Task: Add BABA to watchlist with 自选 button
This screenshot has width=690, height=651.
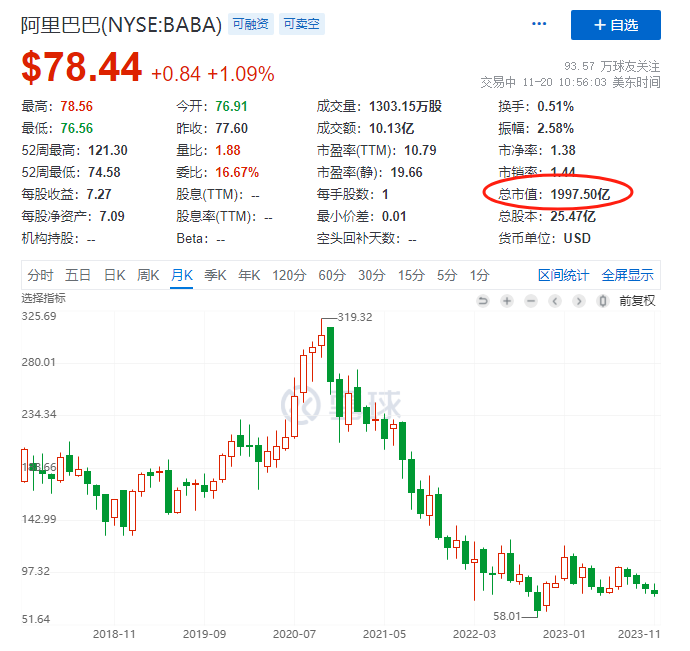Action: (x=616, y=25)
